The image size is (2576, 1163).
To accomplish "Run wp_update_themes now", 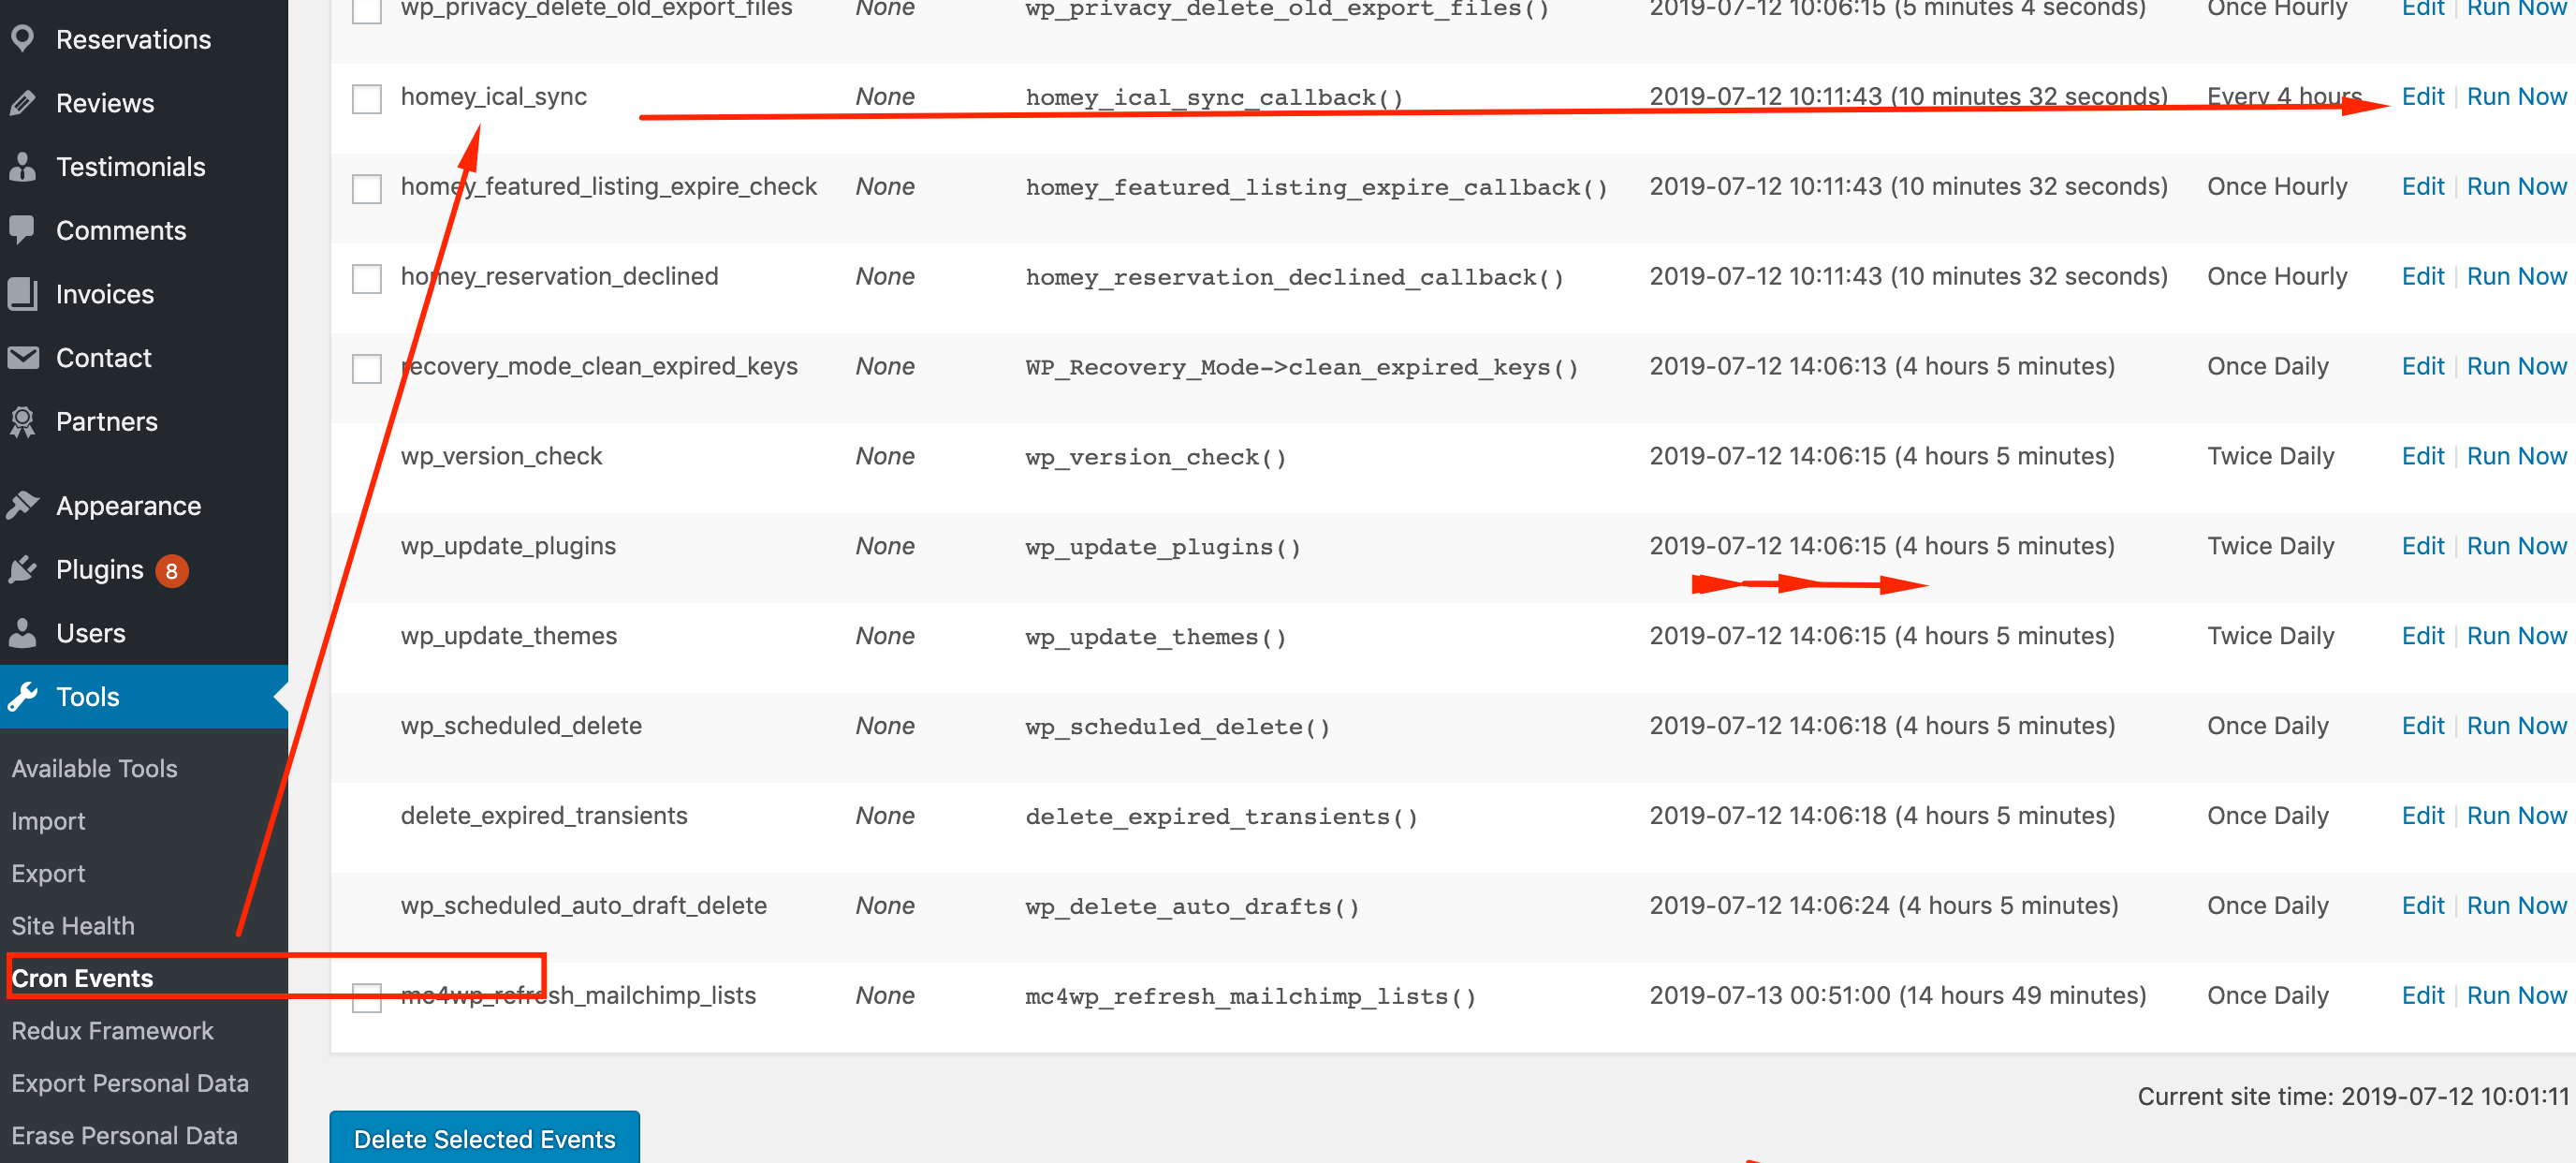I will [2516, 636].
